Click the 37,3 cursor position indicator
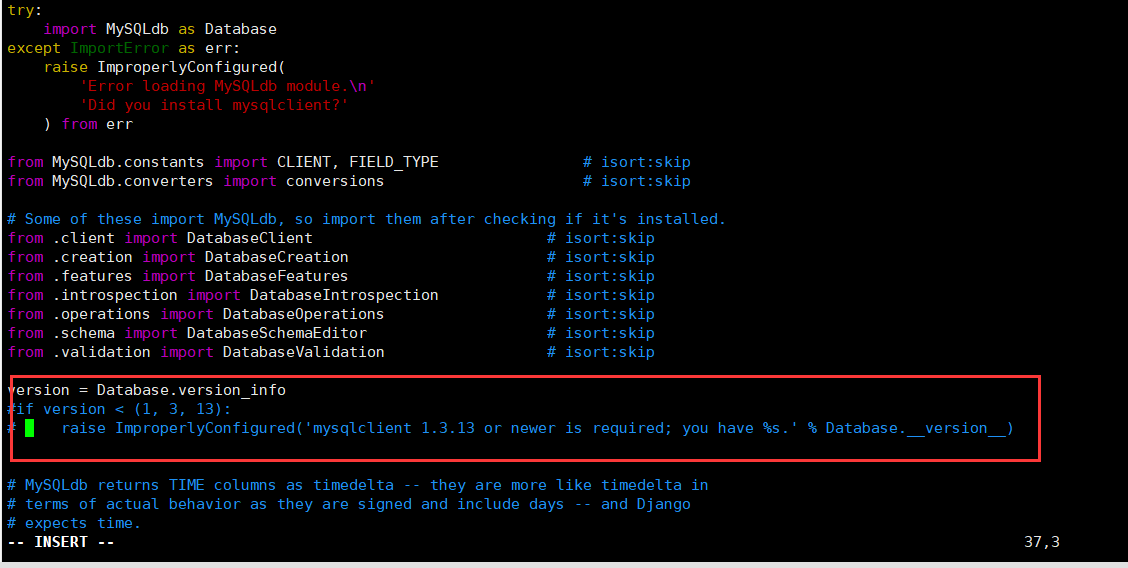The width and height of the screenshot is (1128, 568). pyautogui.click(x=1041, y=542)
